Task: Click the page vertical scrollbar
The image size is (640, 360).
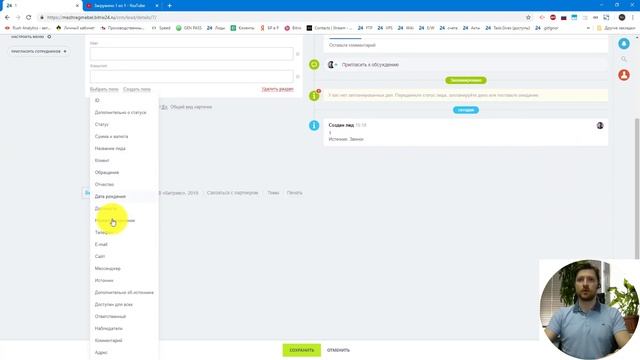Action: (x=637, y=188)
